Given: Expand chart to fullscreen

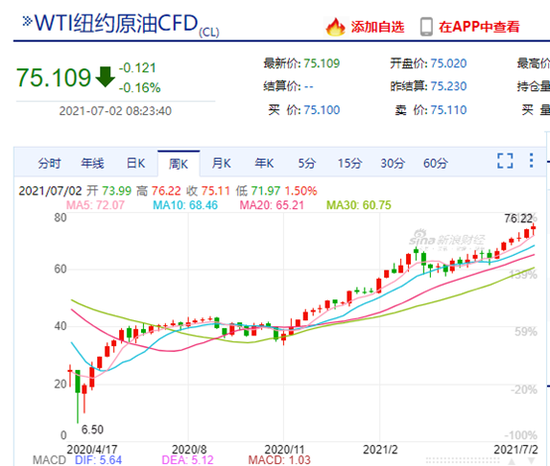Looking at the screenshot, I should tap(505, 161).
